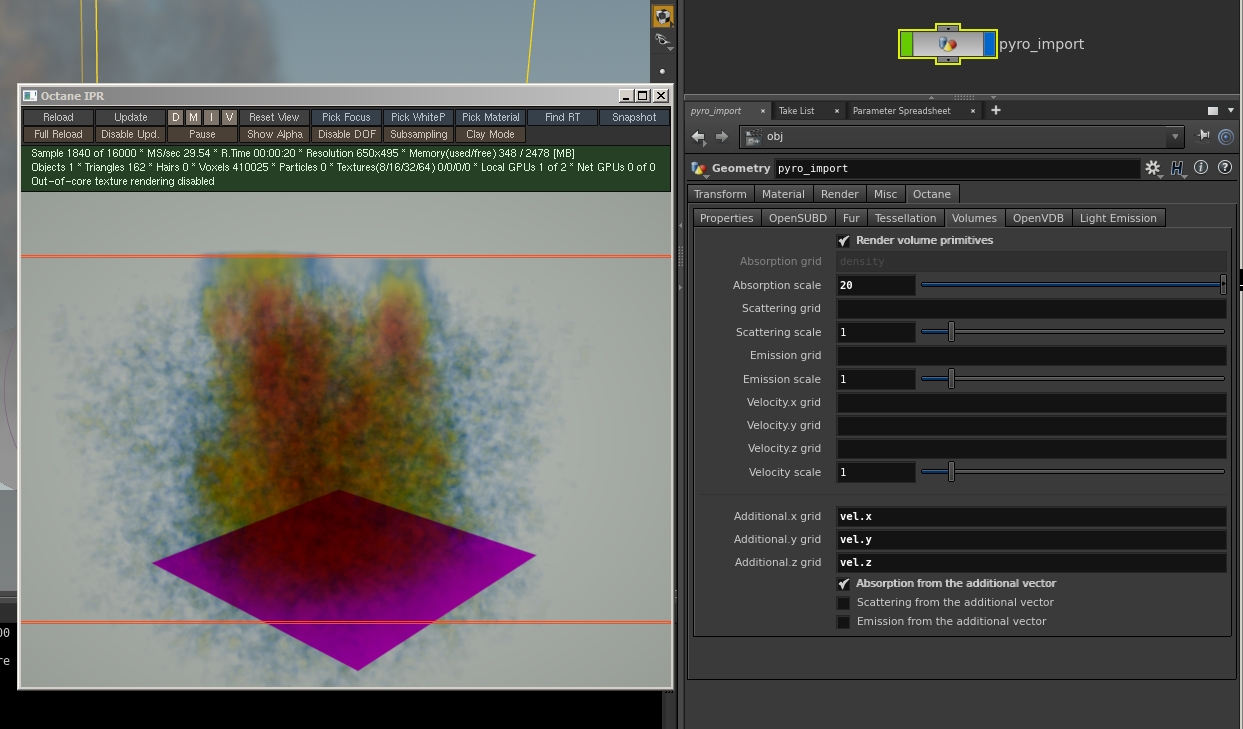Image resolution: width=1243 pixels, height=729 pixels.
Task: Click the shading mode icon atop viewport toolbar
Action: click(x=662, y=16)
